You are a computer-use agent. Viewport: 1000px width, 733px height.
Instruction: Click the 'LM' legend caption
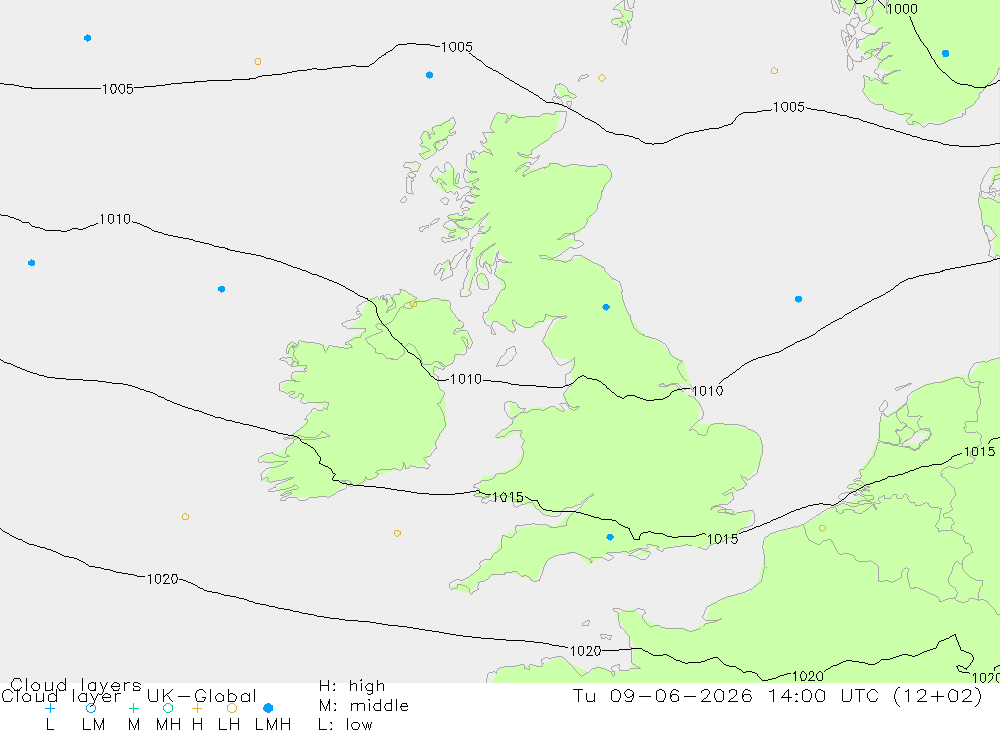94,725
